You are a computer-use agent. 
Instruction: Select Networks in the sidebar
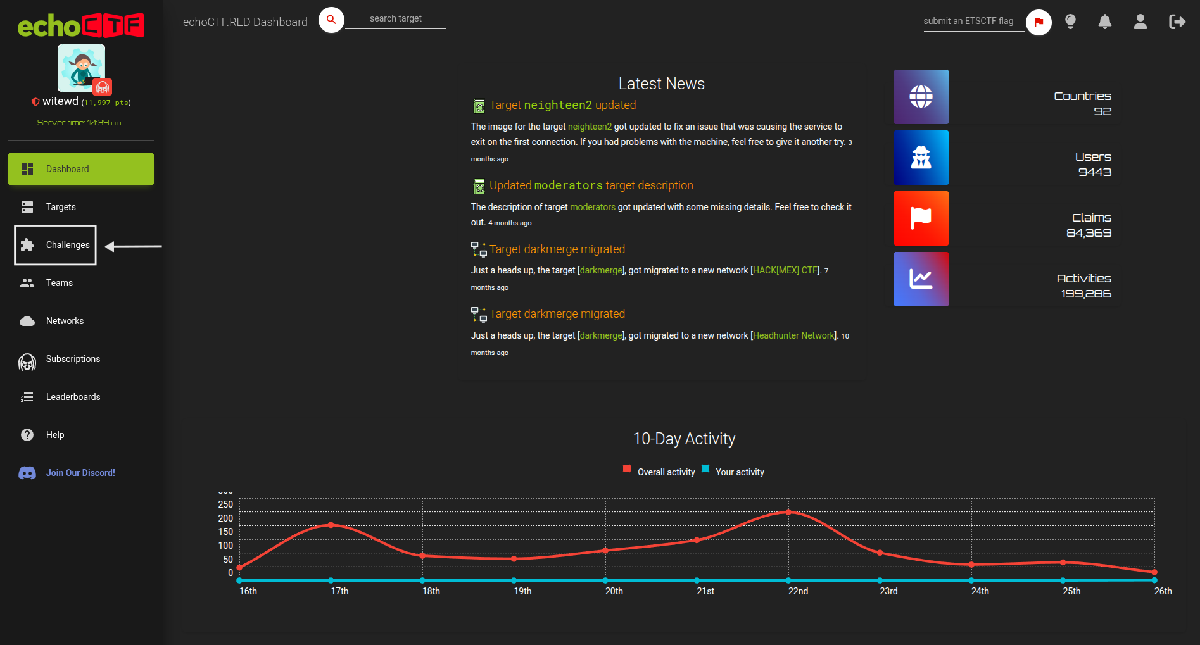[64, 321]
